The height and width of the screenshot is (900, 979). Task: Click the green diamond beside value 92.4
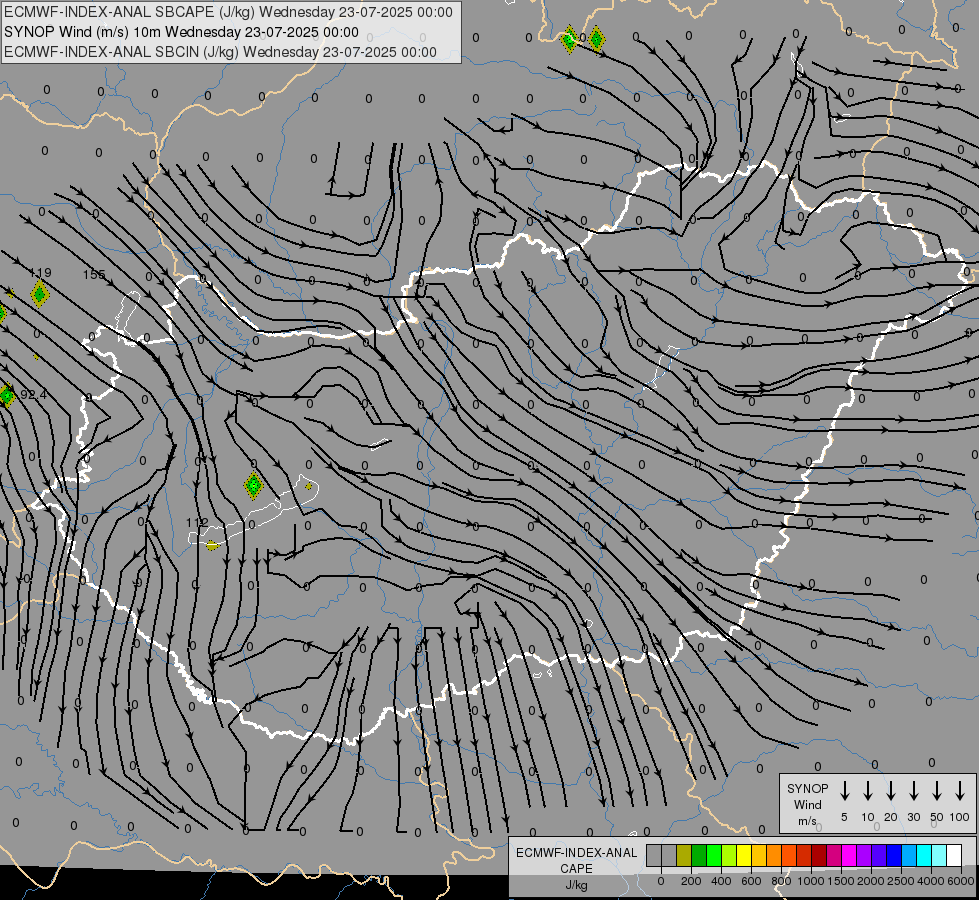7,395
